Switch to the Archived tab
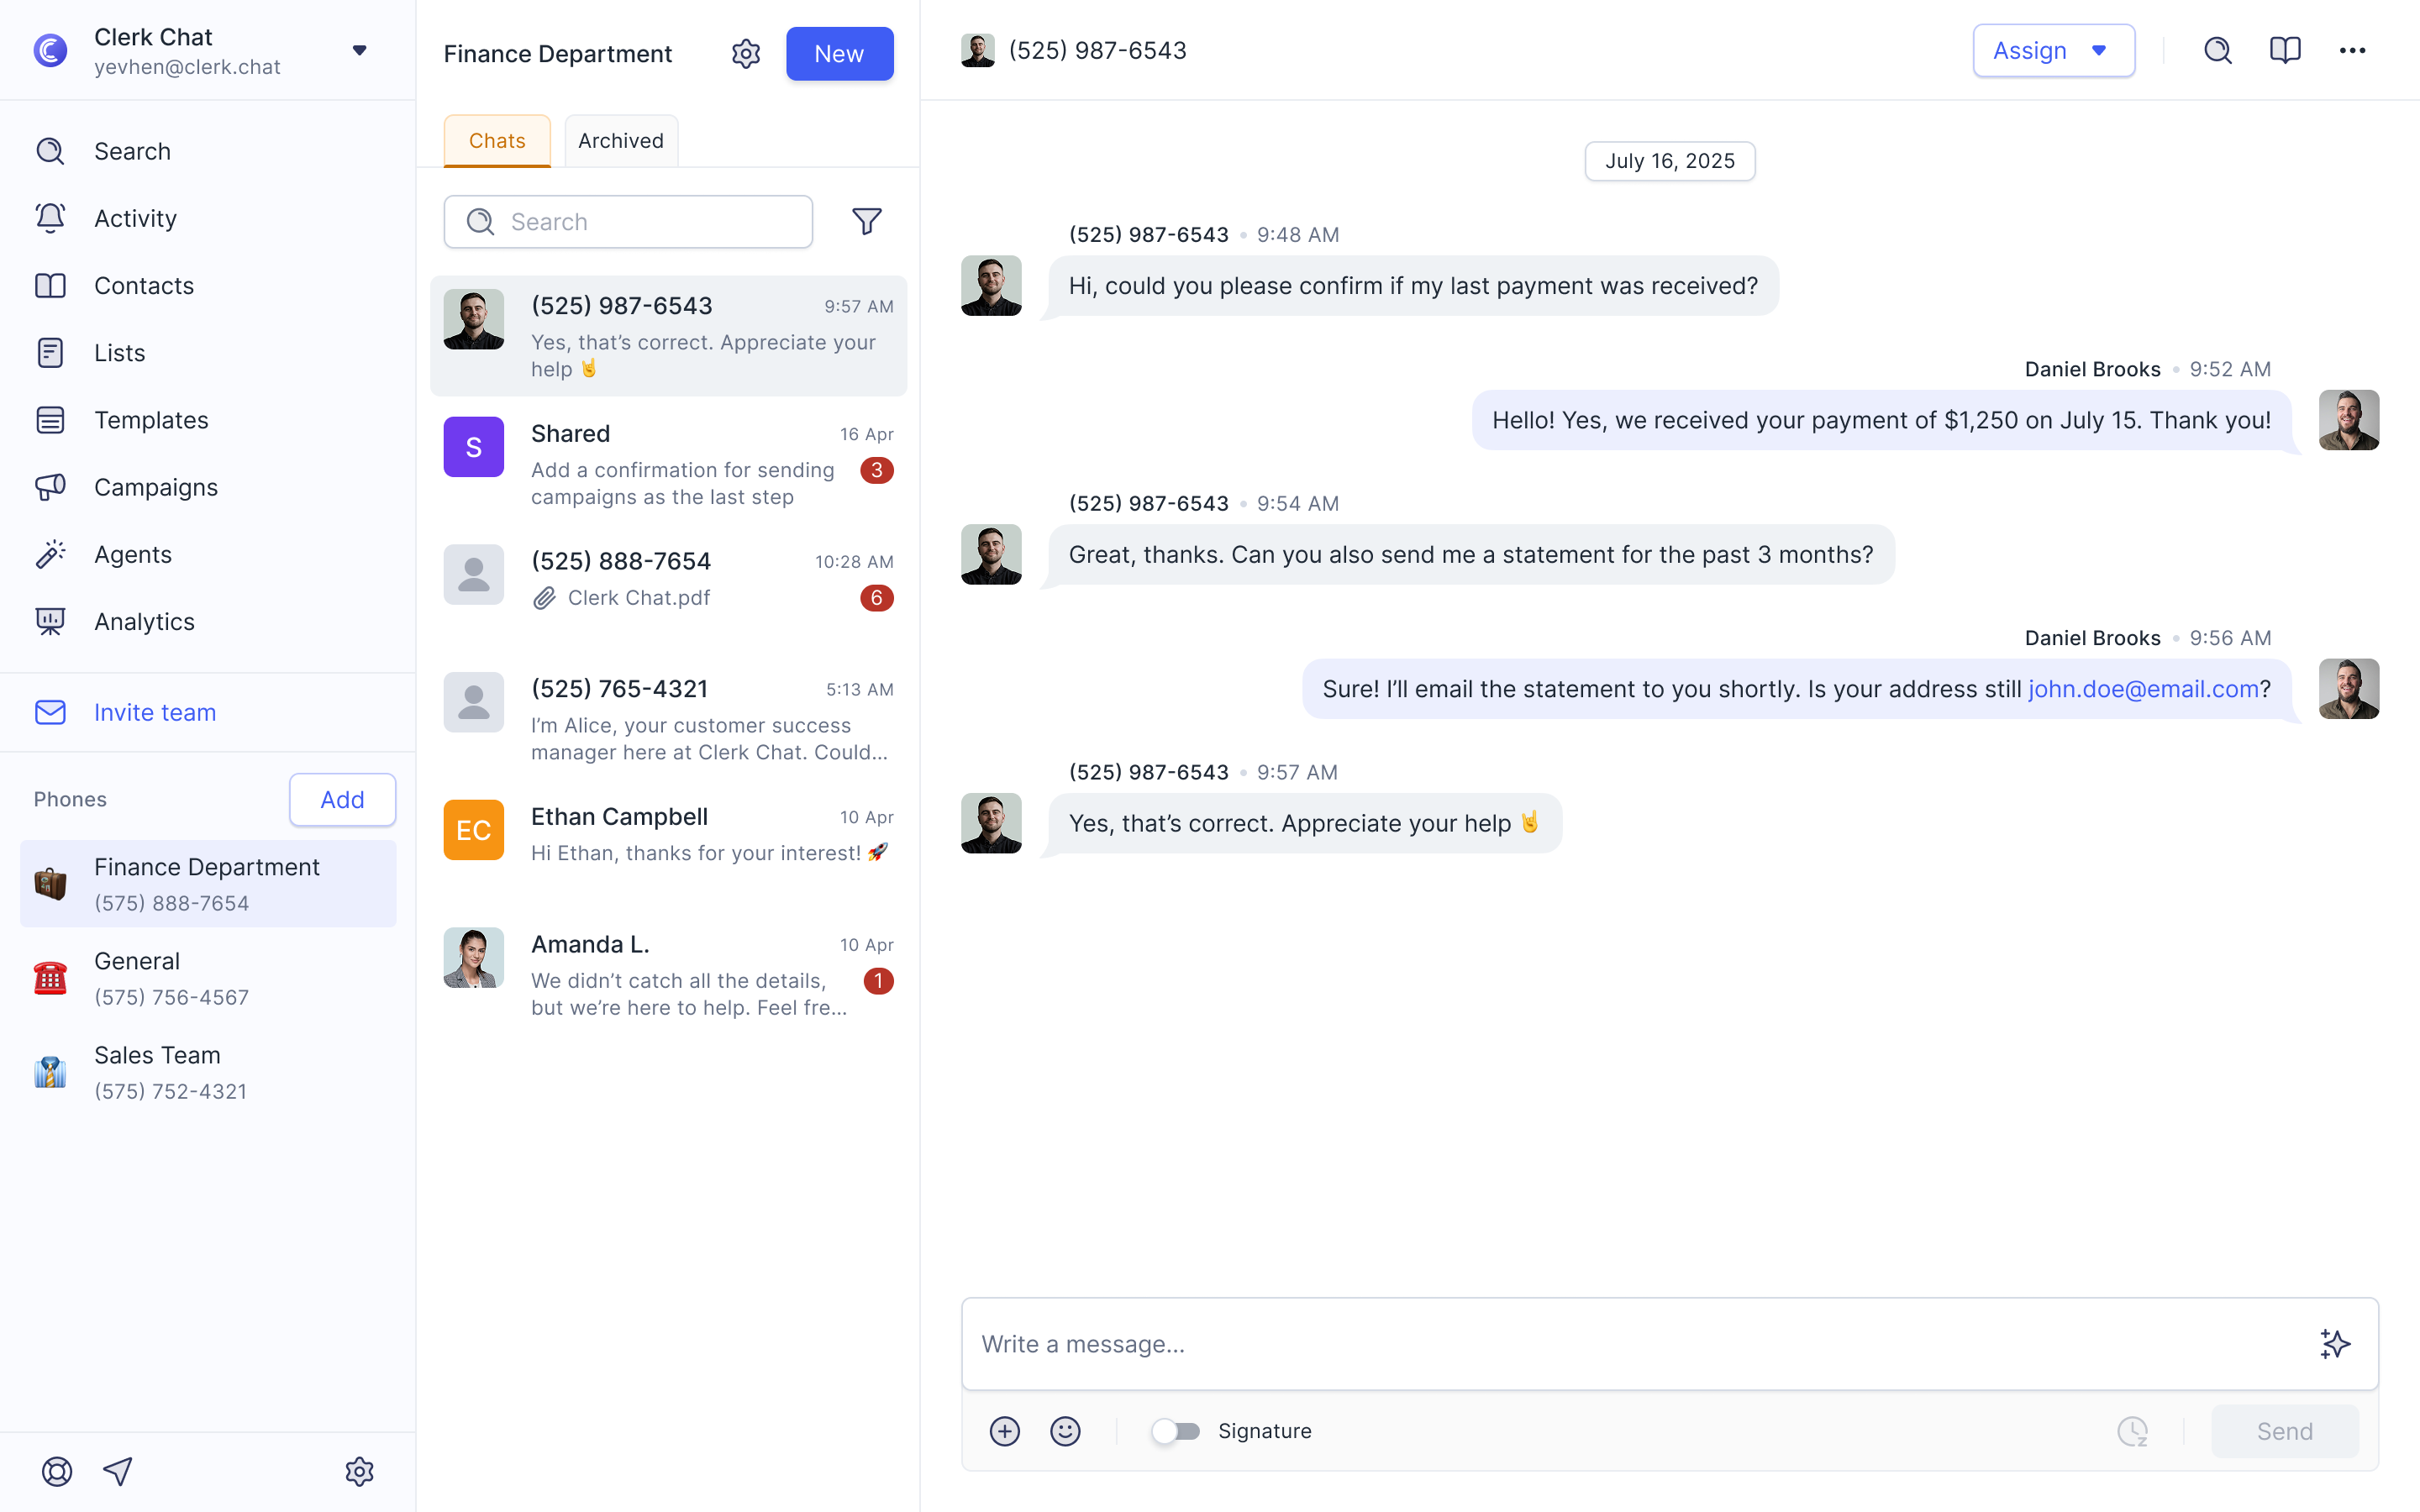 tap(620, 141)
